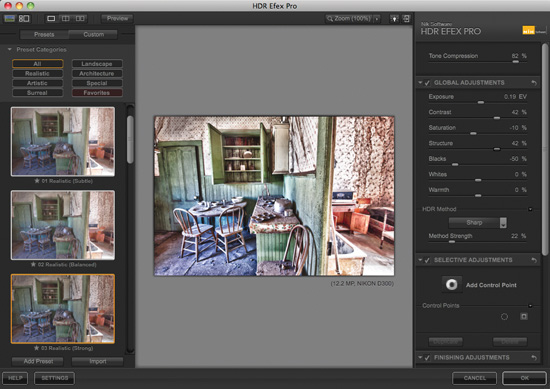Change the background color with the lightbulb icon
550x389 pixels.
click(x=394, y=19)
